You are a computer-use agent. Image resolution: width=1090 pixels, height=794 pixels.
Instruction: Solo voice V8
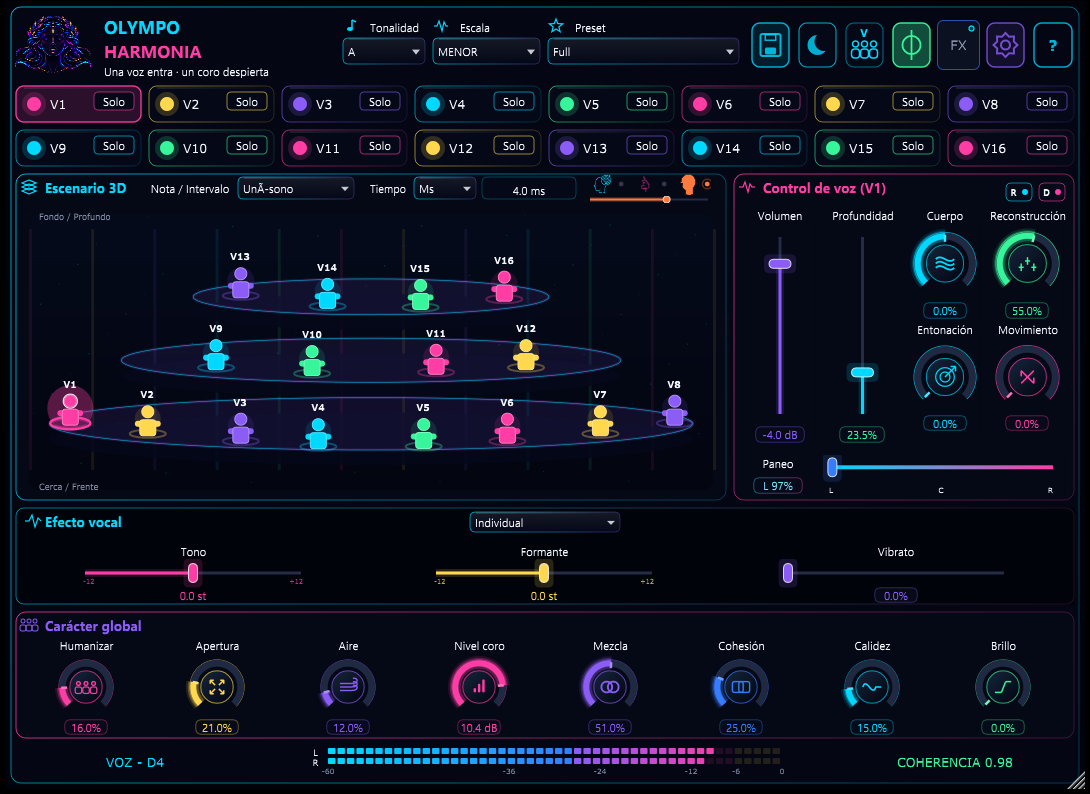pos(1046,102)
